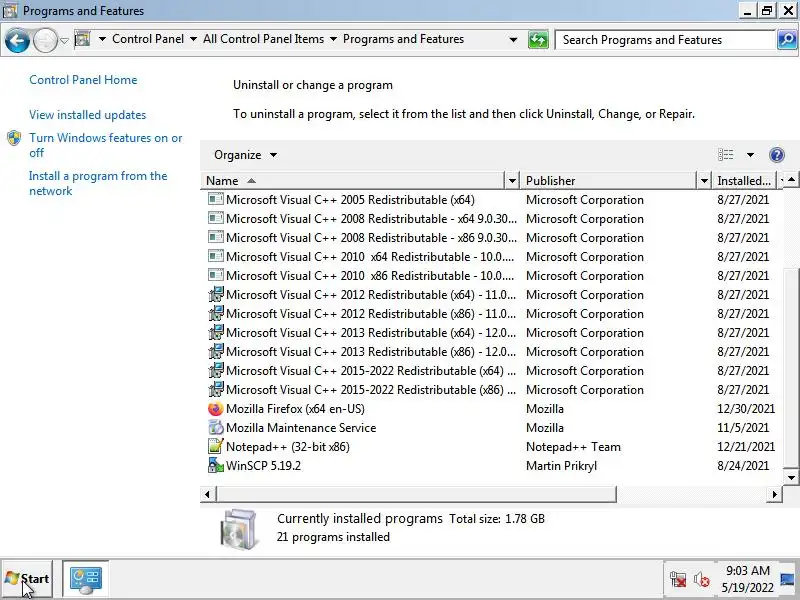800x600 pixels.
Task: Click the blue Help icon
Action: click(777, 155)
